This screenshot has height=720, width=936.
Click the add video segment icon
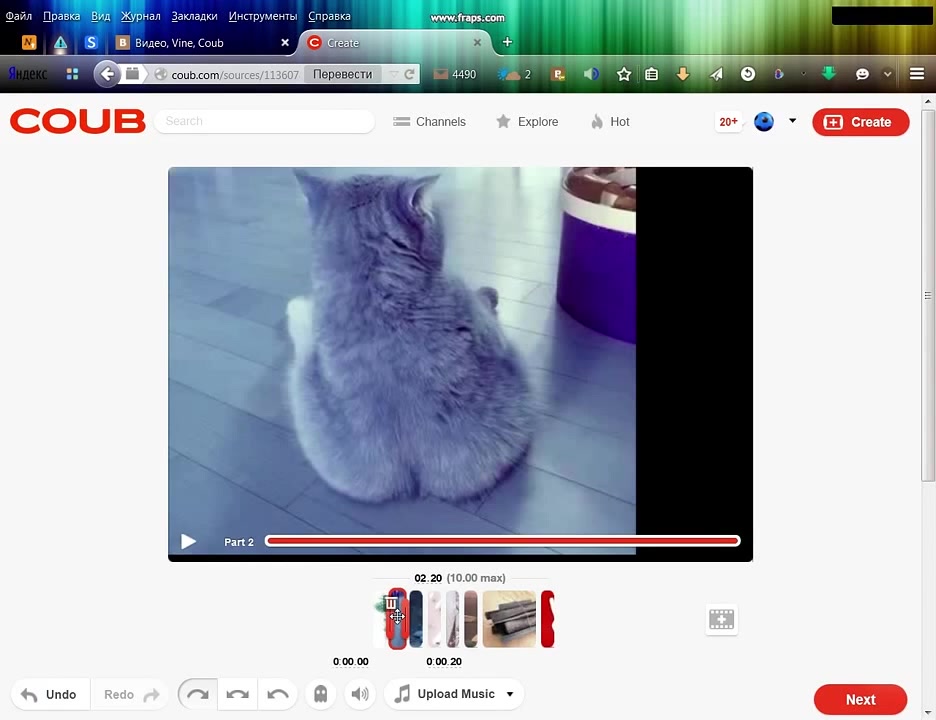721,619
